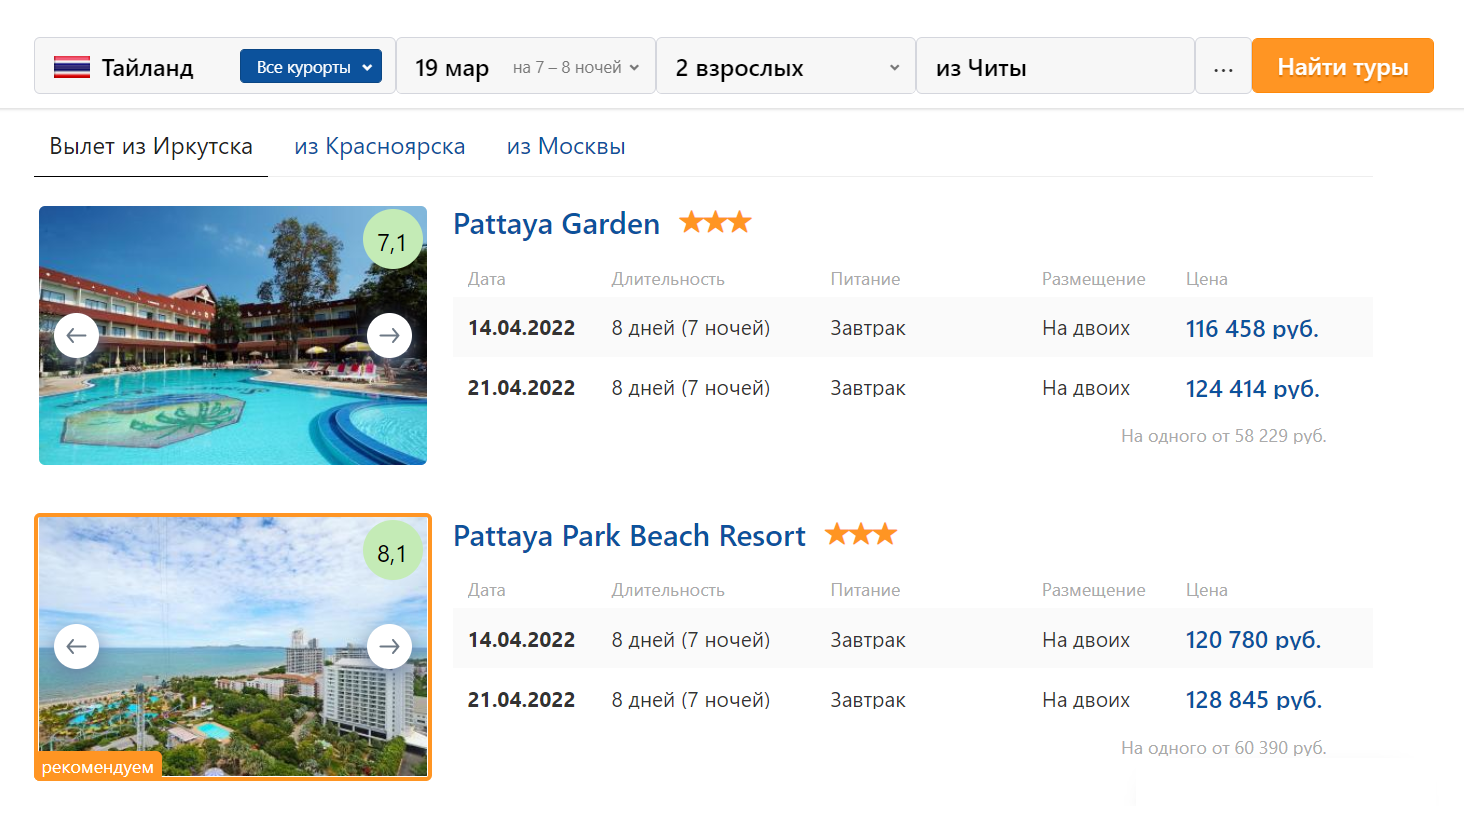Click the 'из Читы' departure city field

pos(1055,66)
